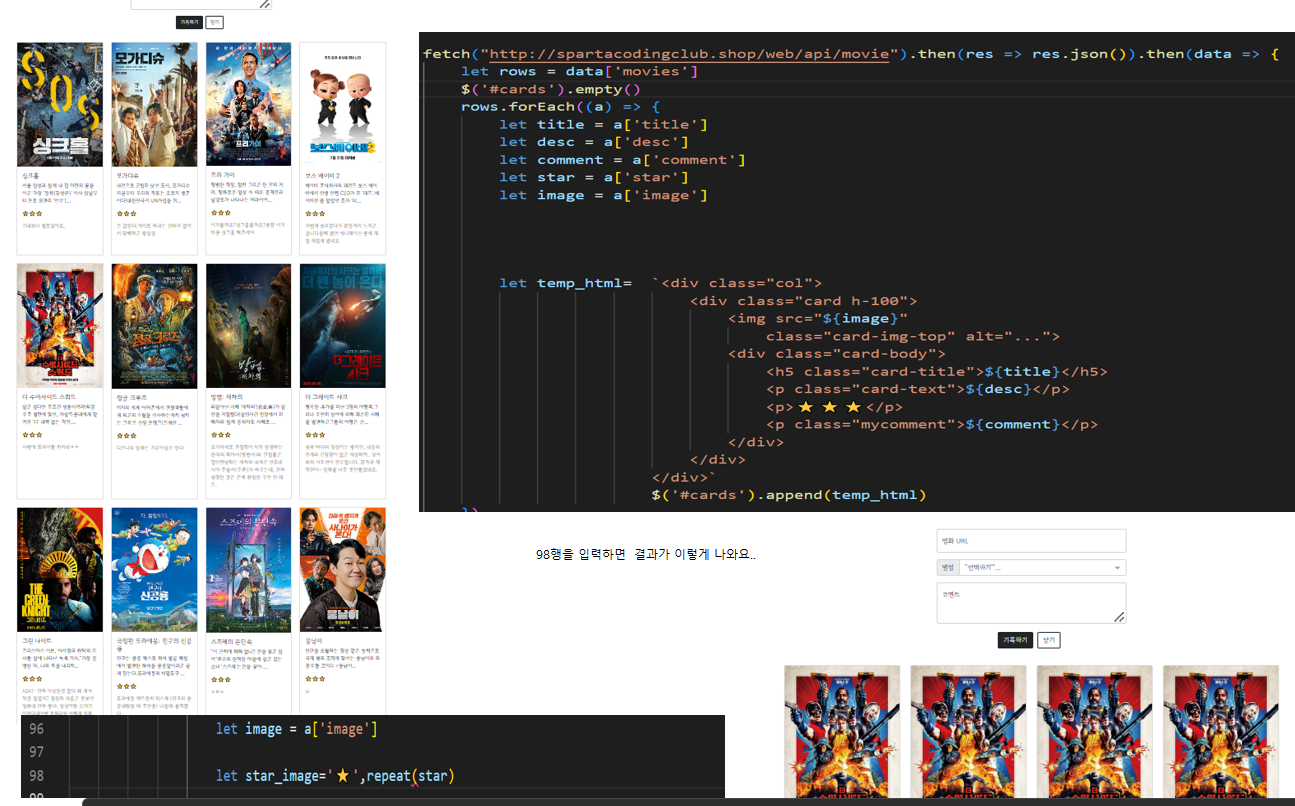Click the Green Knight movie poster

pos(60,570)
